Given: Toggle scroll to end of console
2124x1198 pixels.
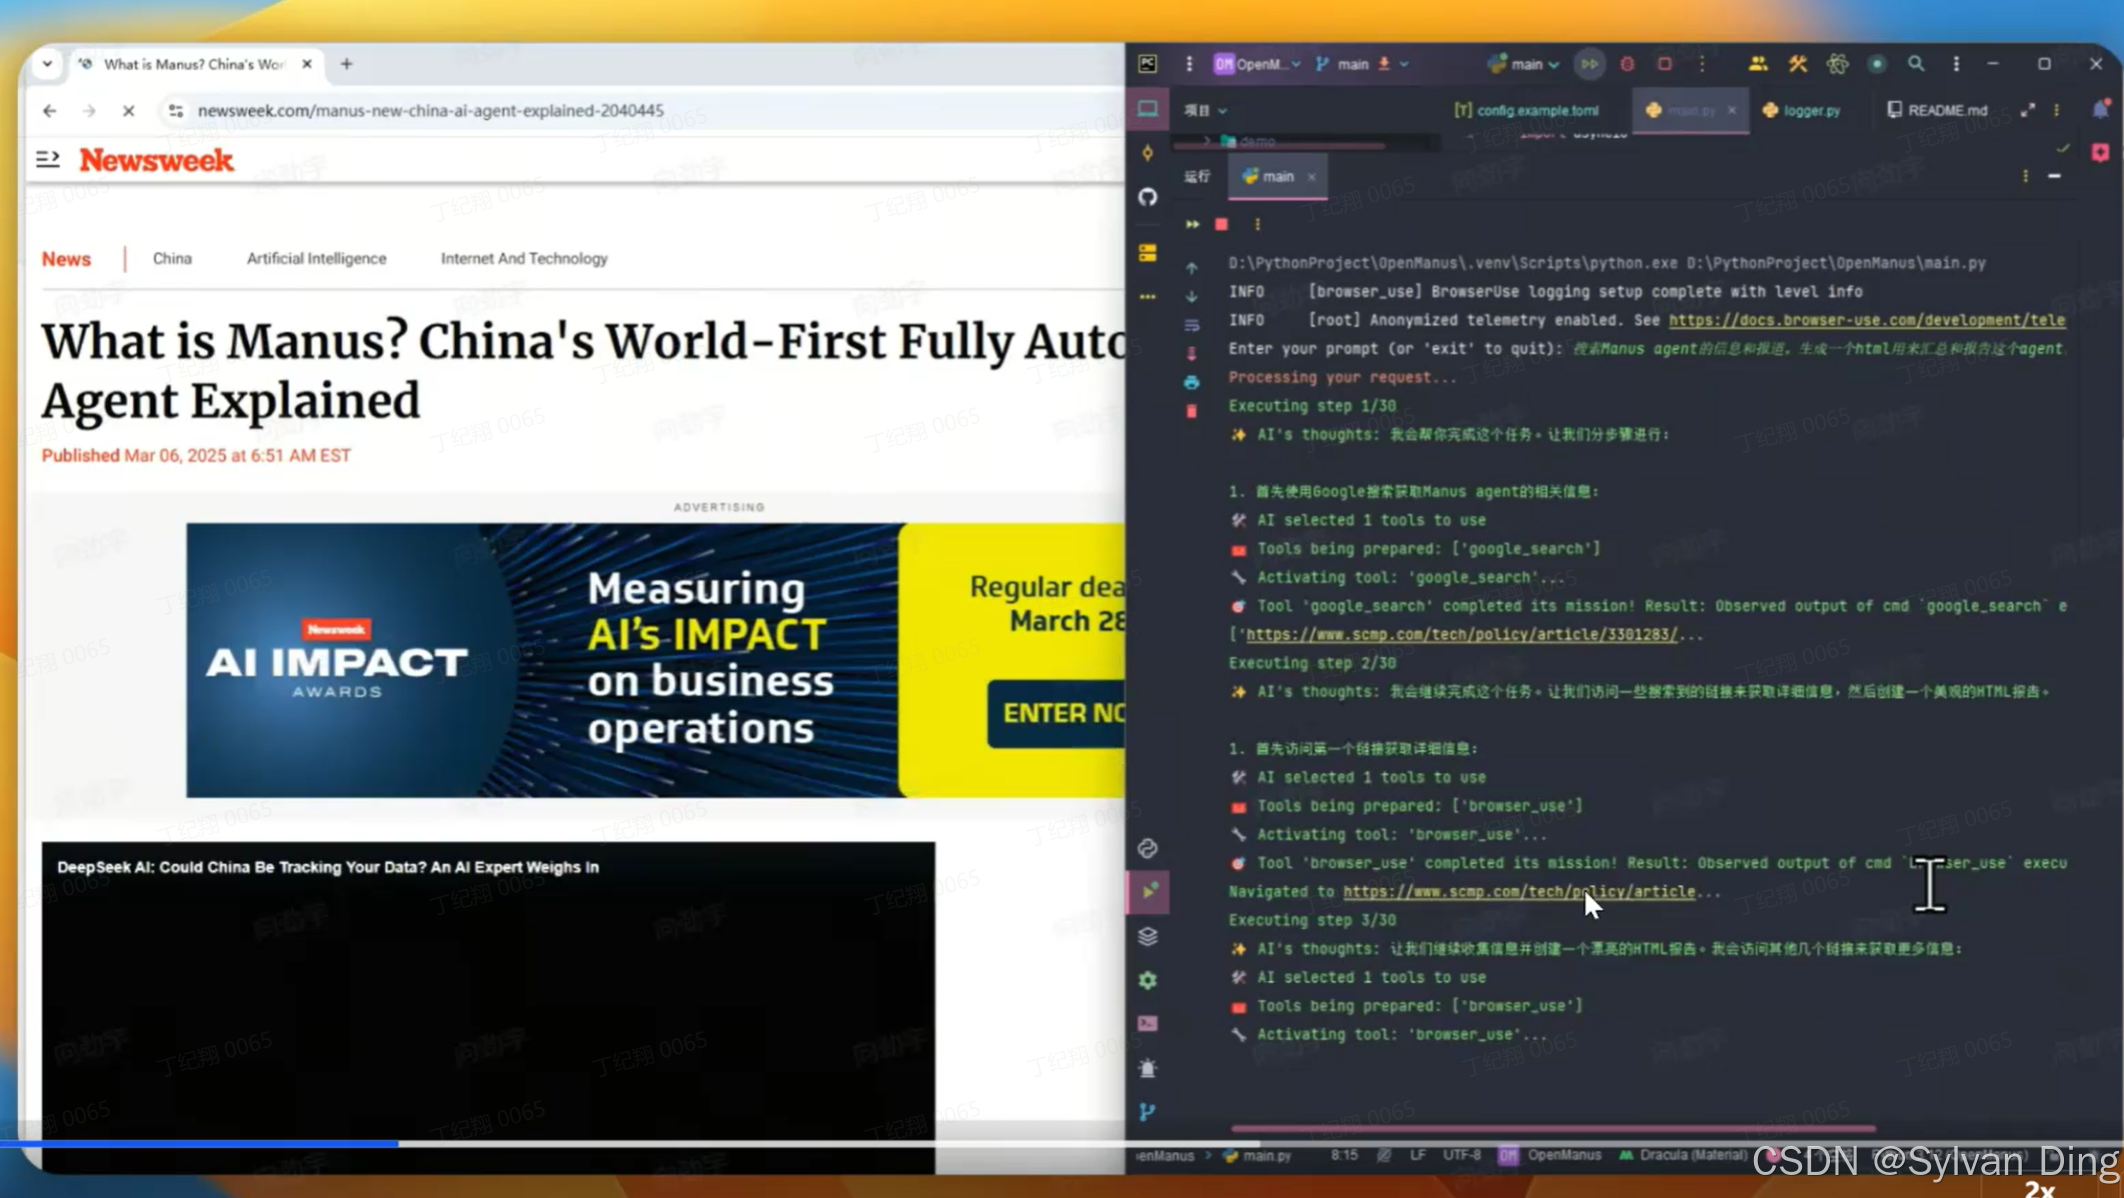Looking at the screenshot, I should tap(1191, 353).
